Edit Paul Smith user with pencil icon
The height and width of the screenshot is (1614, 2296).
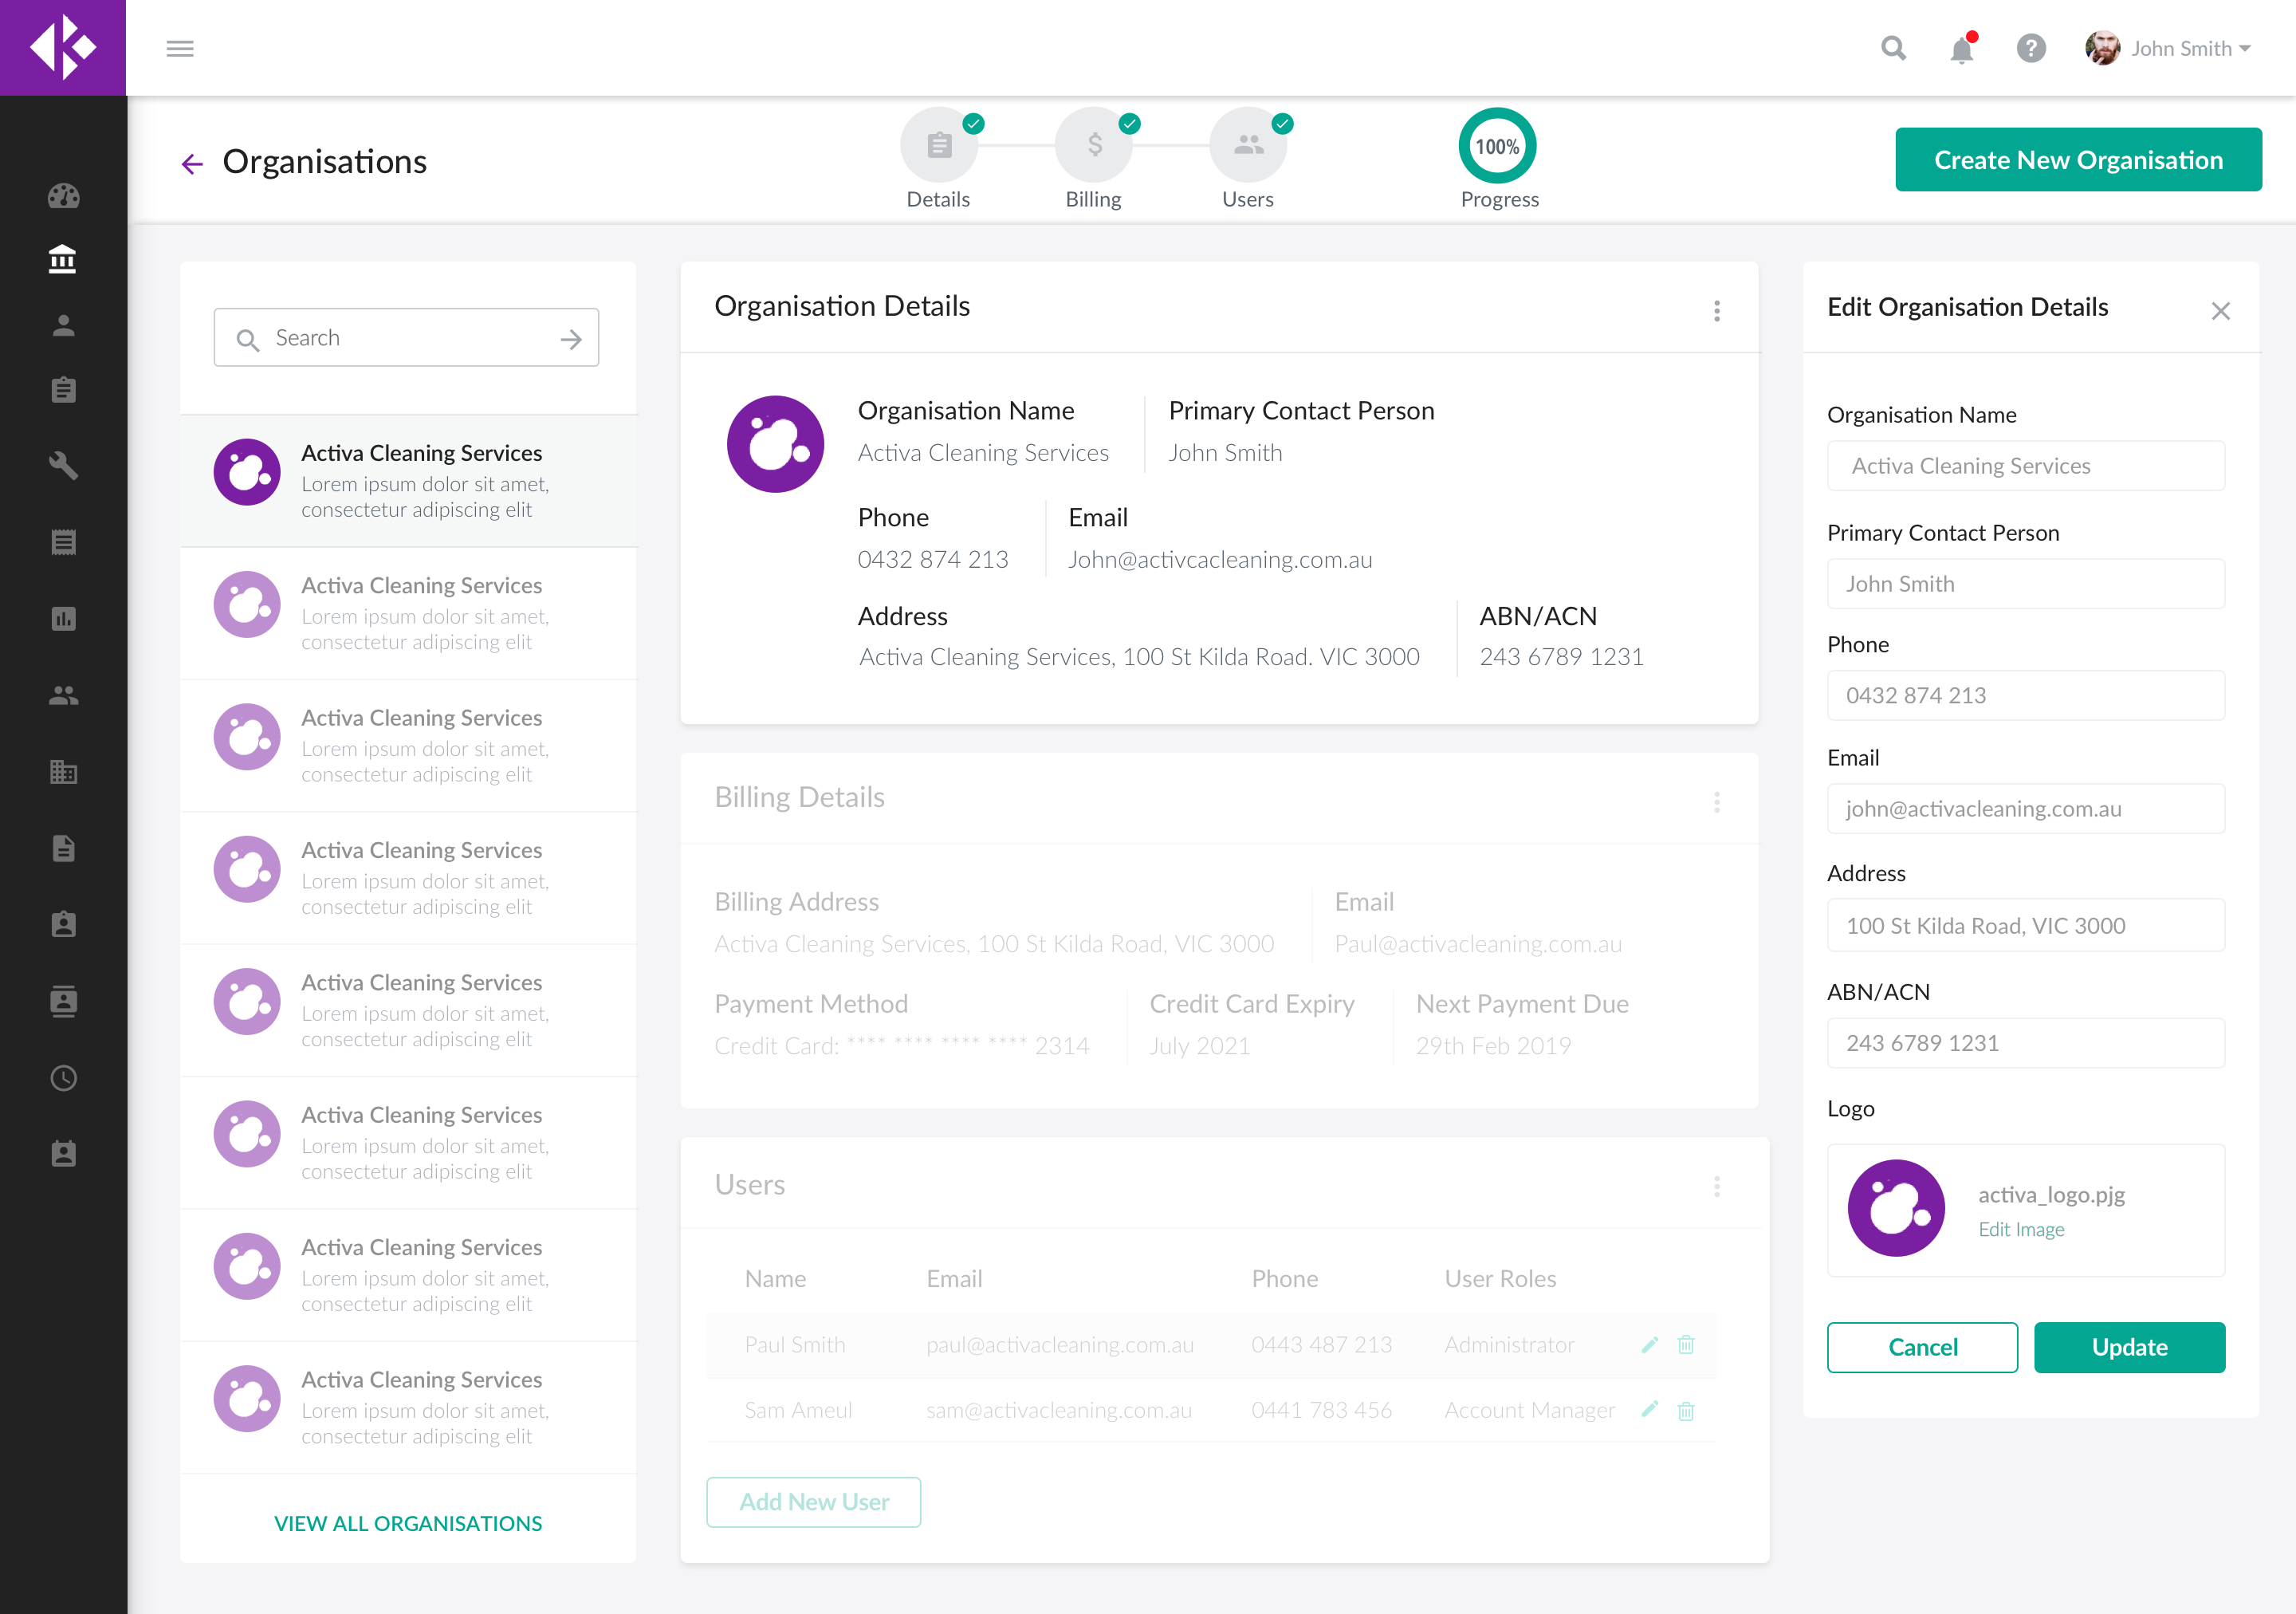pos(1649,1345)
